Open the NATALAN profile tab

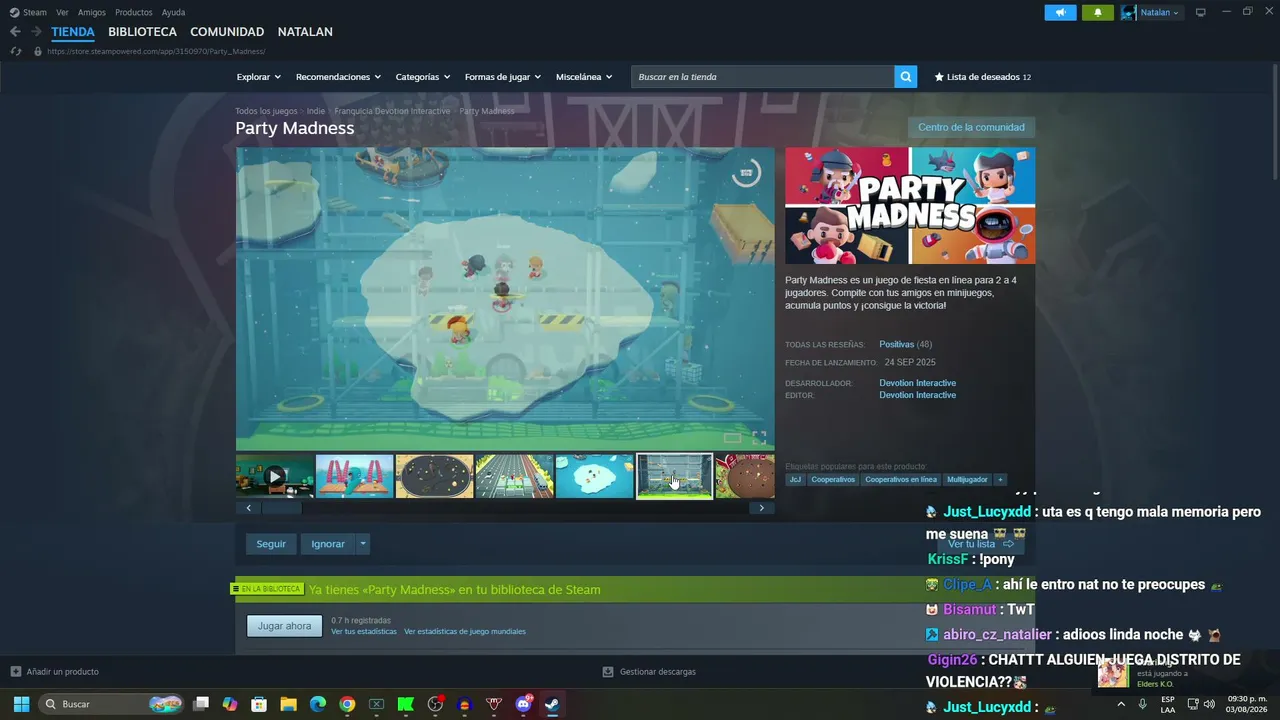click(x=305, y=32)
